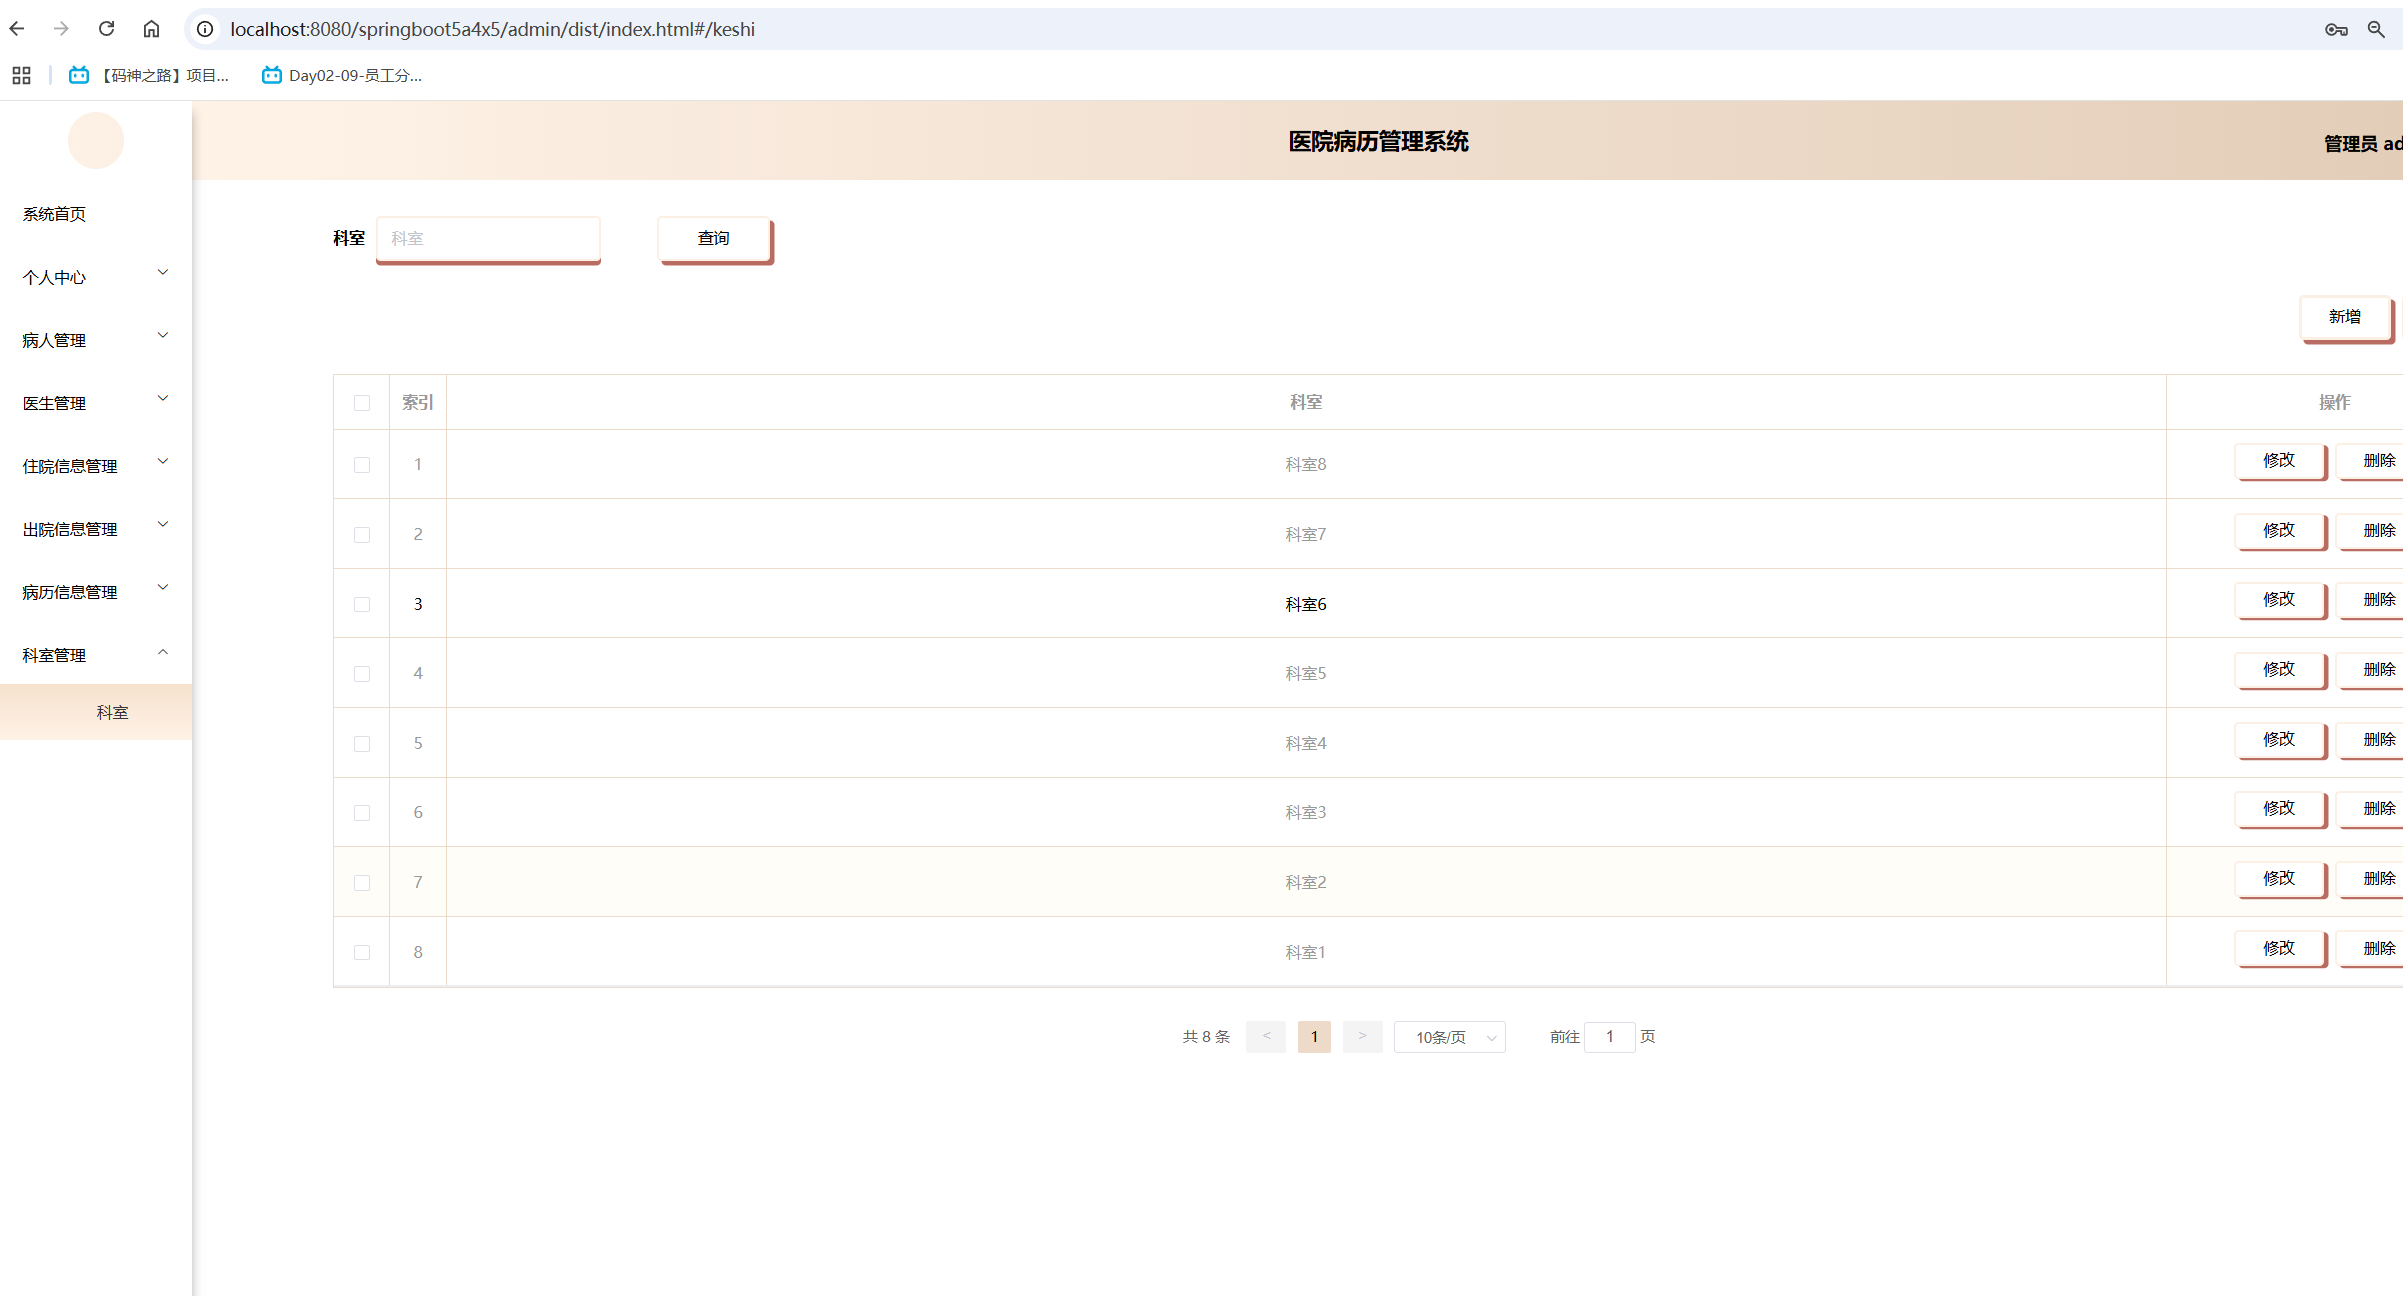View site info icon in address bar
This screenshot has height=1296, width=2403.
[x=205, y=29]
